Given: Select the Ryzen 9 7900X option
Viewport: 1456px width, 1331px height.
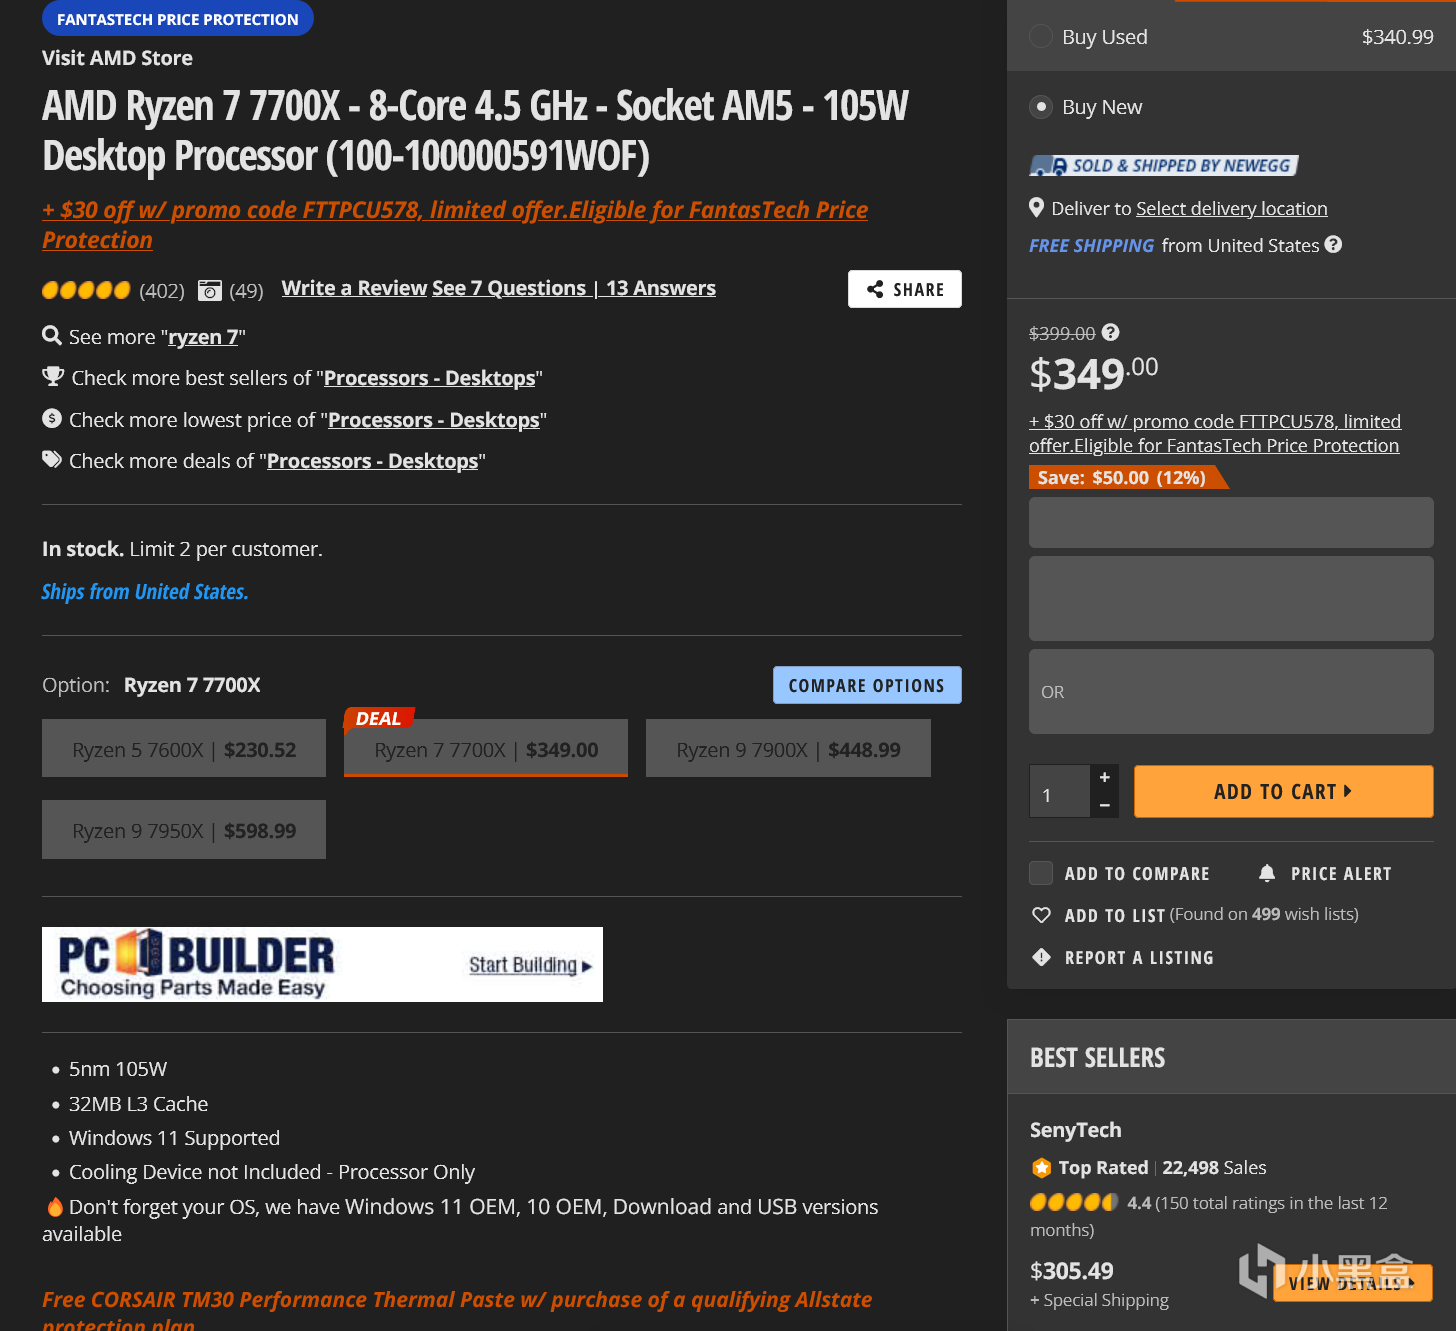Looking at the screenshot, I should (788, 748).
